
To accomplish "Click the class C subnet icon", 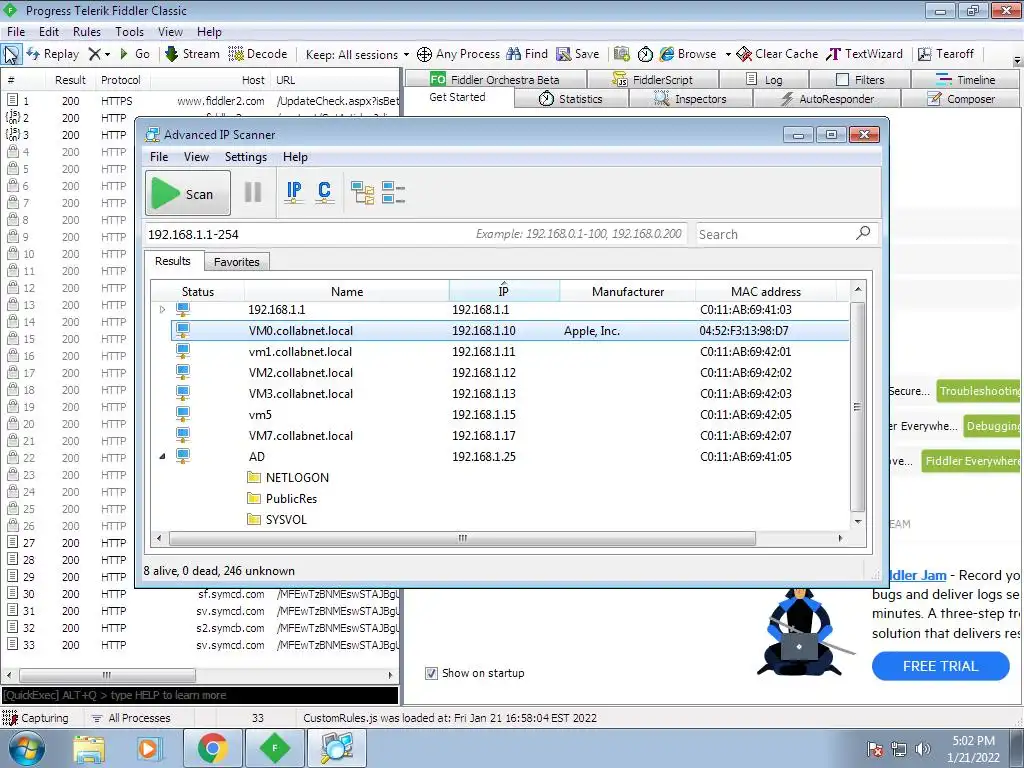I will pos(325,193).
